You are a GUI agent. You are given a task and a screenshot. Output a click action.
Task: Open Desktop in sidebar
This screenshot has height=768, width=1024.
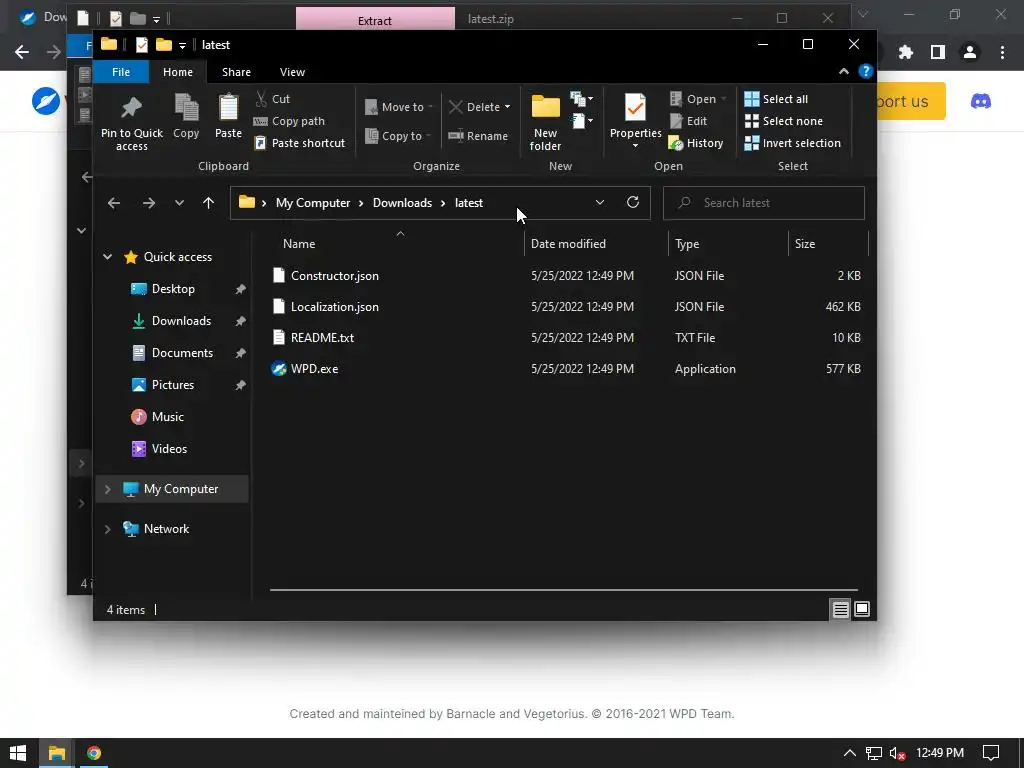pos(173,289)
